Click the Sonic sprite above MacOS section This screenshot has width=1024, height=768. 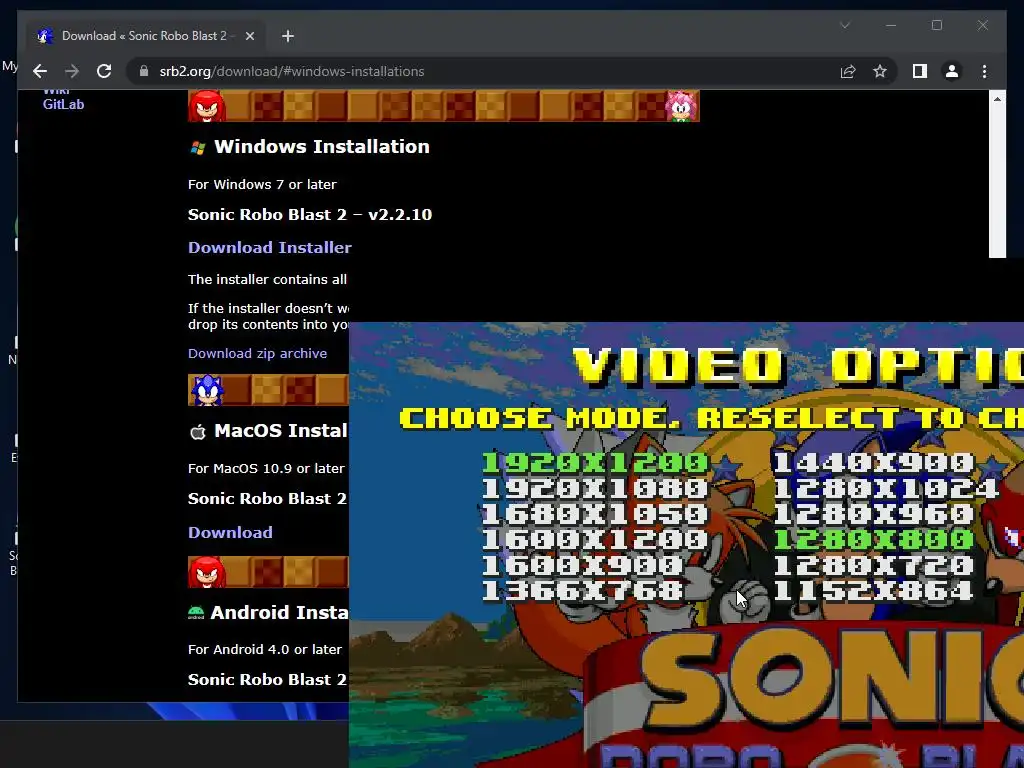point(206,390)
